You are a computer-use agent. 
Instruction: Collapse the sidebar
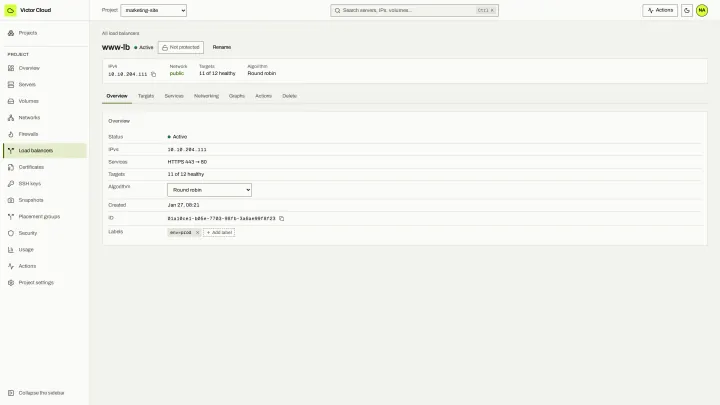pyautogui.click(x=45, y=393)
